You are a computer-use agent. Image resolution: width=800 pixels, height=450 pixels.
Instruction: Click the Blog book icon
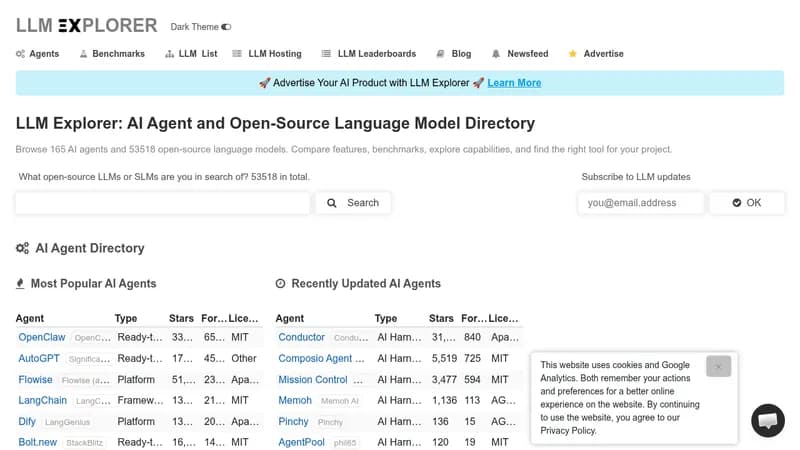440,54
